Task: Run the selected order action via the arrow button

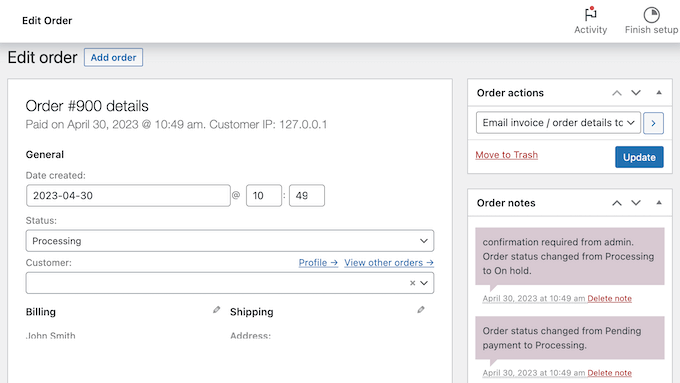Action: point(653,123)
